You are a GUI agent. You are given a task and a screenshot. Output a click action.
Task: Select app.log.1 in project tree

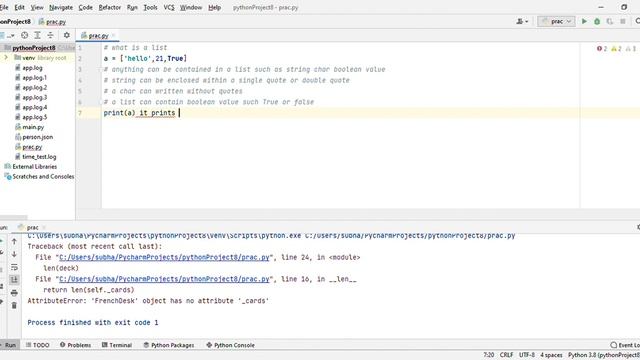click(x=34, y=78)
